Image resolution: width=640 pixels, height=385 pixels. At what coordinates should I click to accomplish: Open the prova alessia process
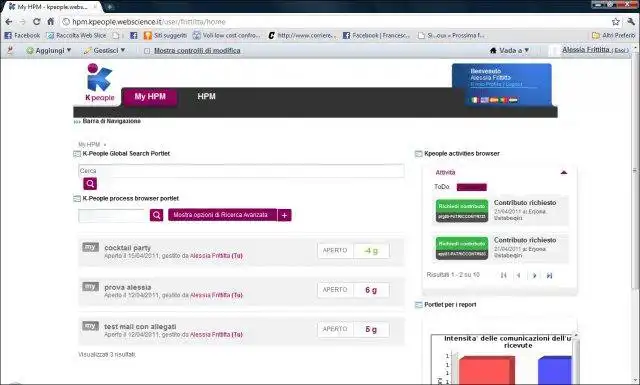pyautogui.click(x=127, y=287)
